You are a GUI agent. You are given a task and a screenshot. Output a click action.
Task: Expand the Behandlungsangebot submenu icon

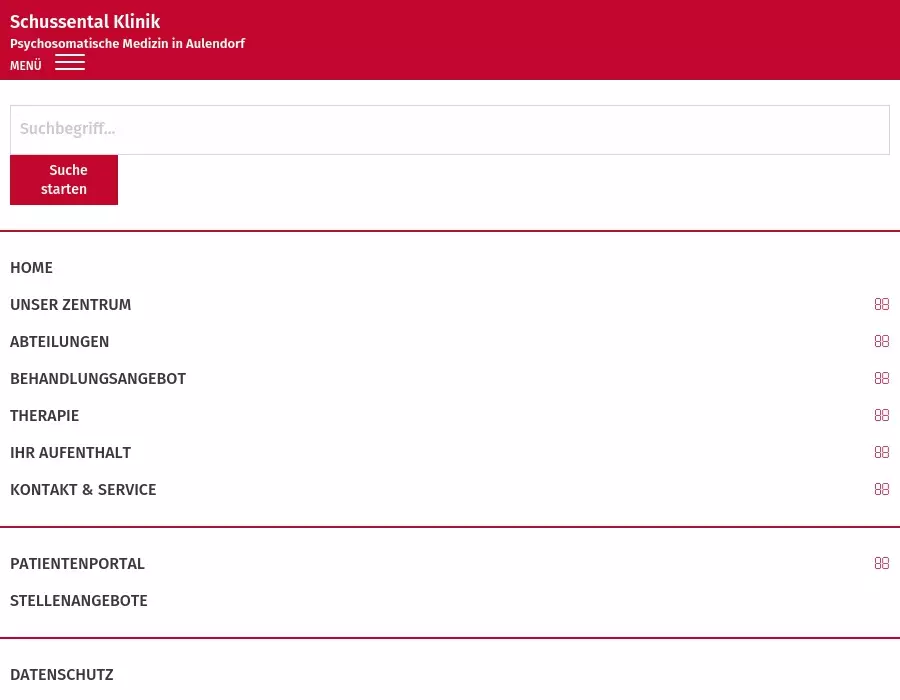(x=881, y=379)
